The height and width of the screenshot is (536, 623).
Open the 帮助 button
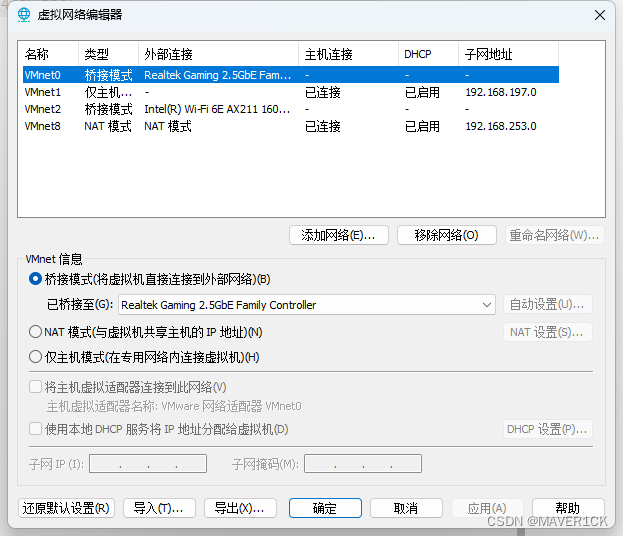[x=568, y=508]
